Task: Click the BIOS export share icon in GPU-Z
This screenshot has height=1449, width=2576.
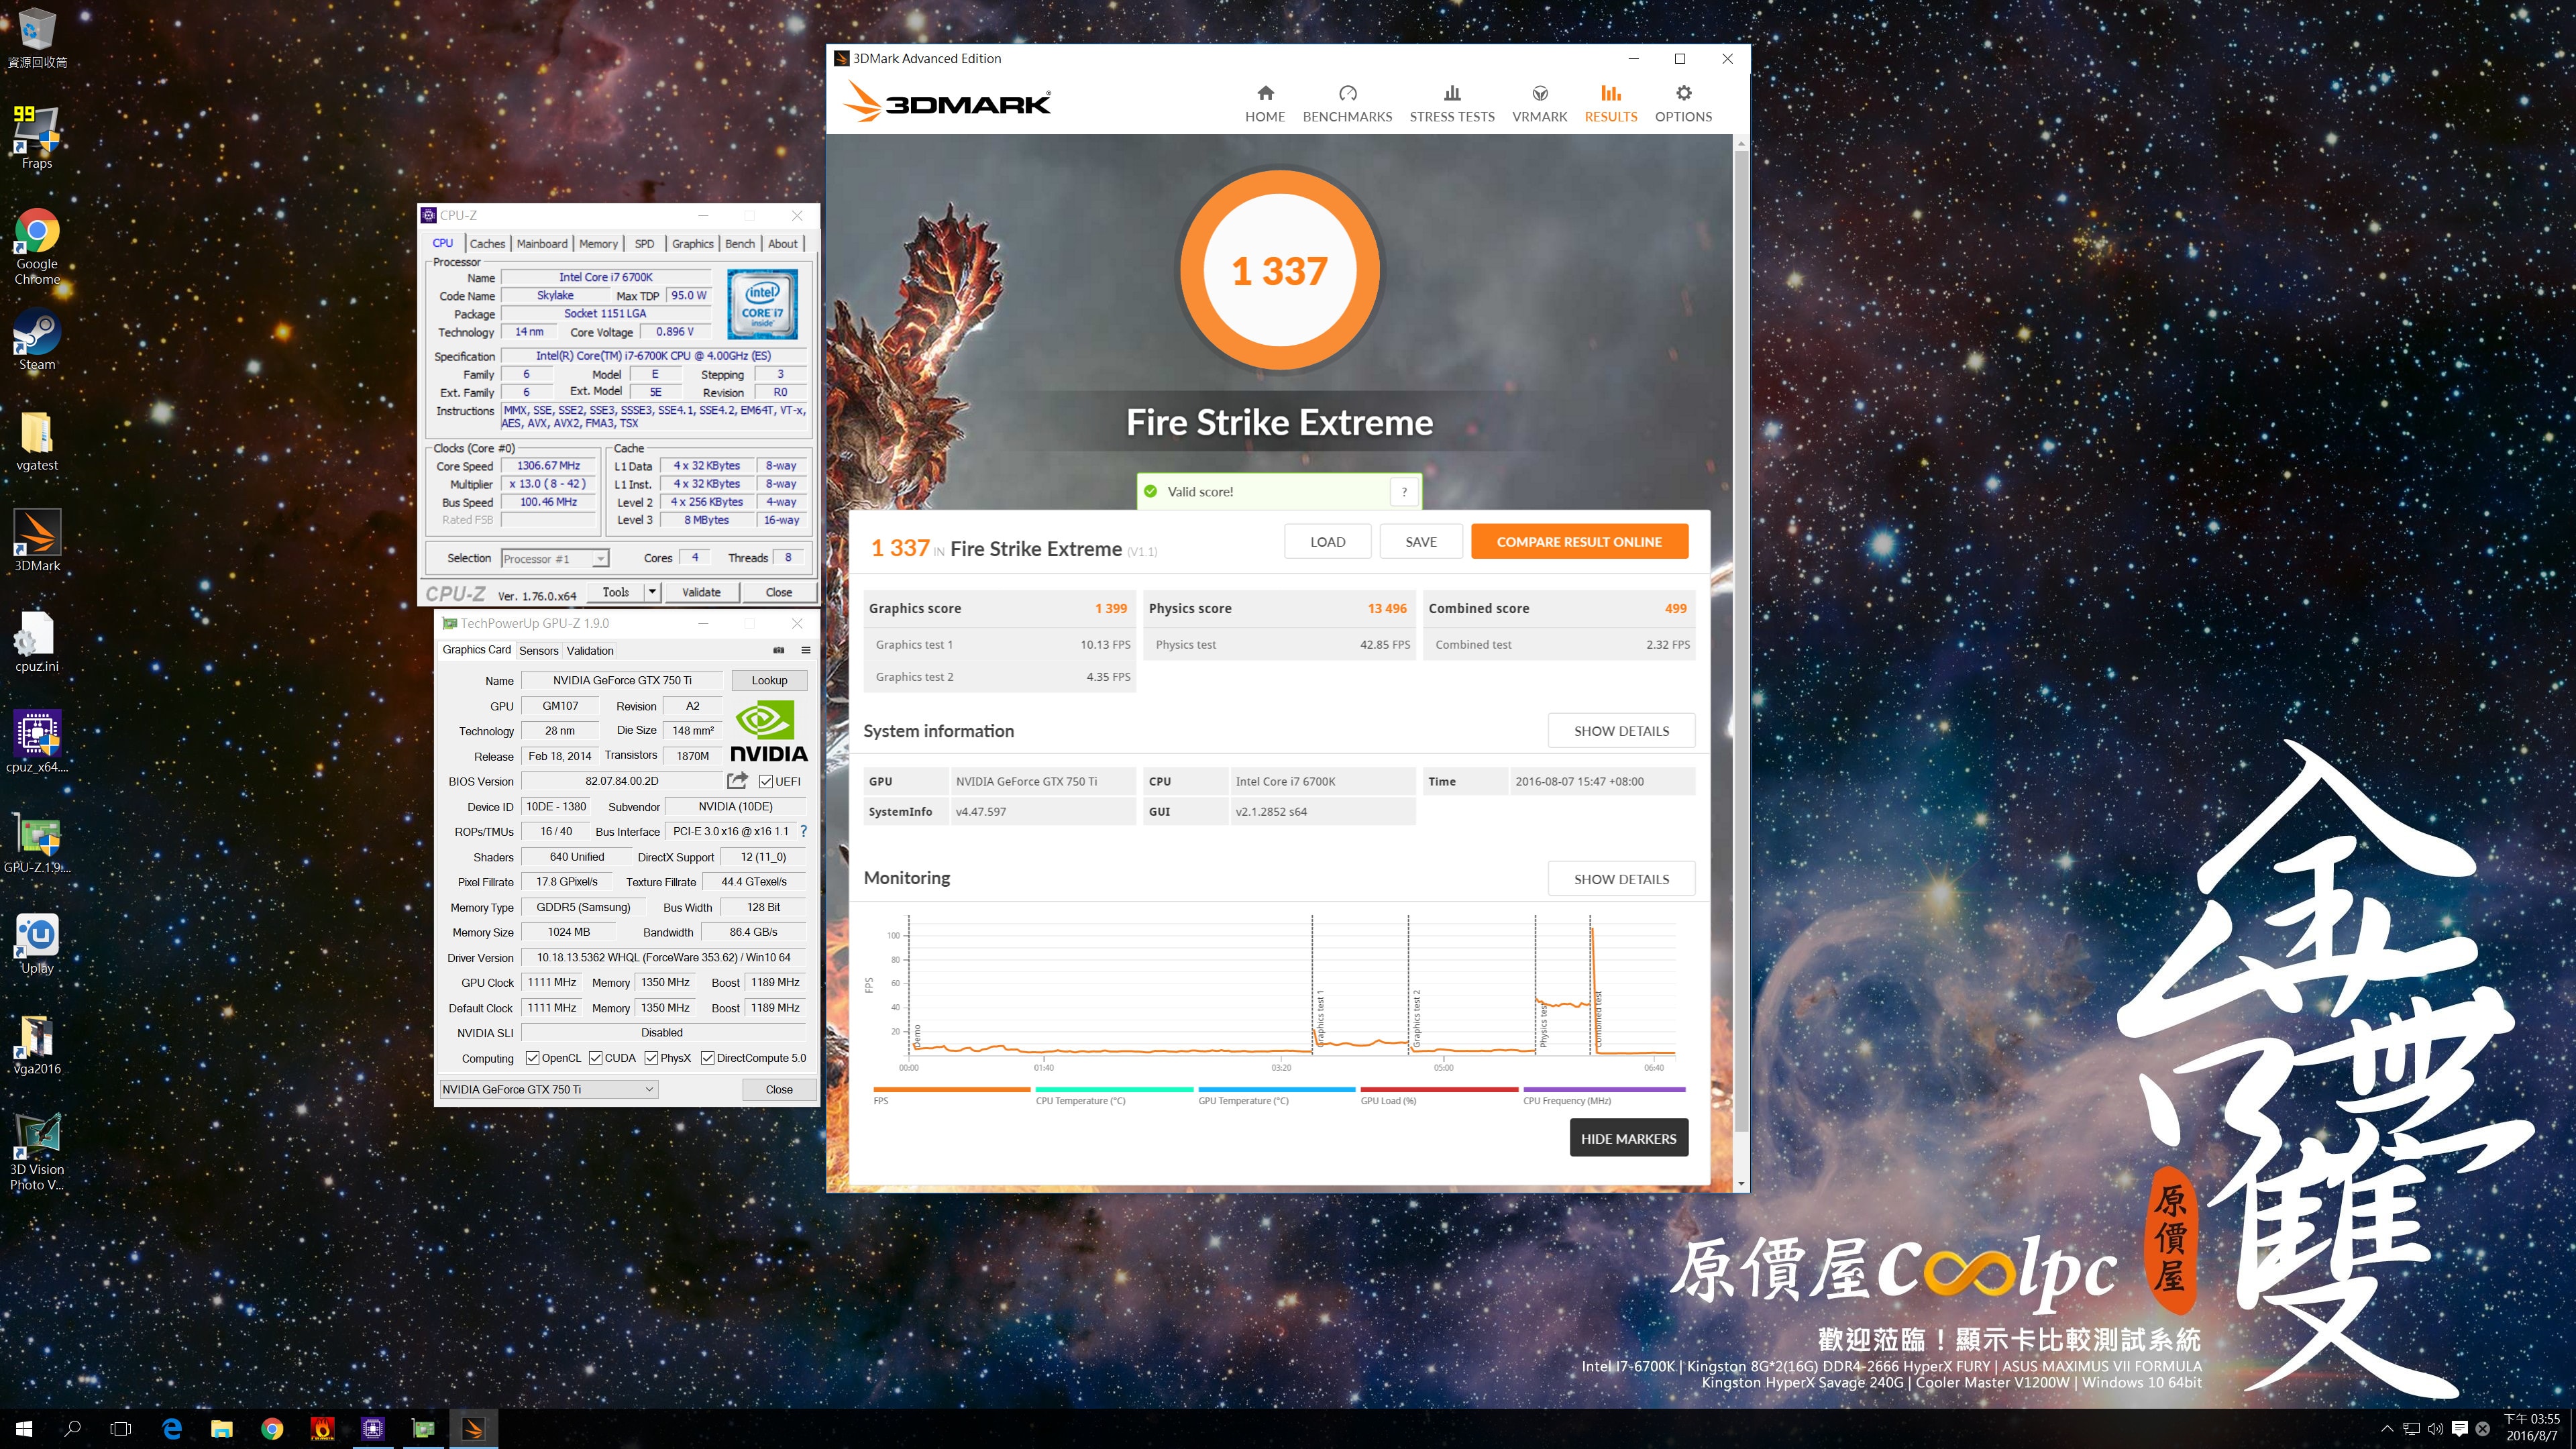Action: point(737,781)
